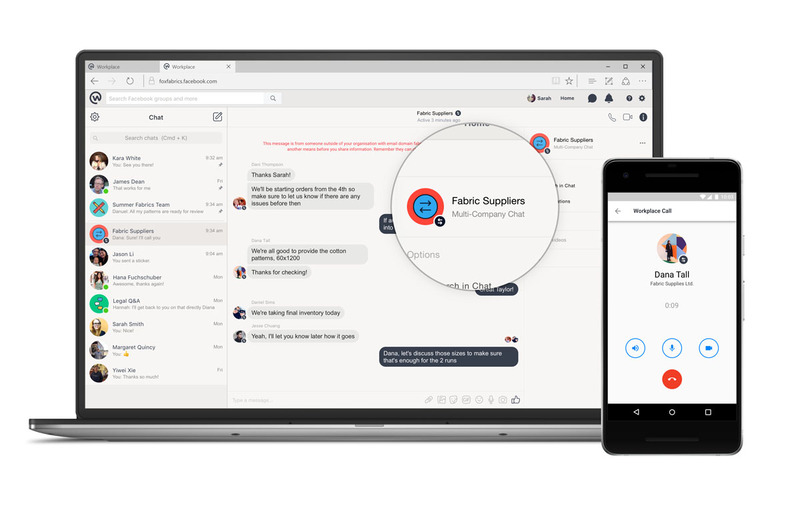This screenshot has height=506, width=800.
Task: Go back in browser with left arrow
Action: pyautogui.click(x=94, y=81)
